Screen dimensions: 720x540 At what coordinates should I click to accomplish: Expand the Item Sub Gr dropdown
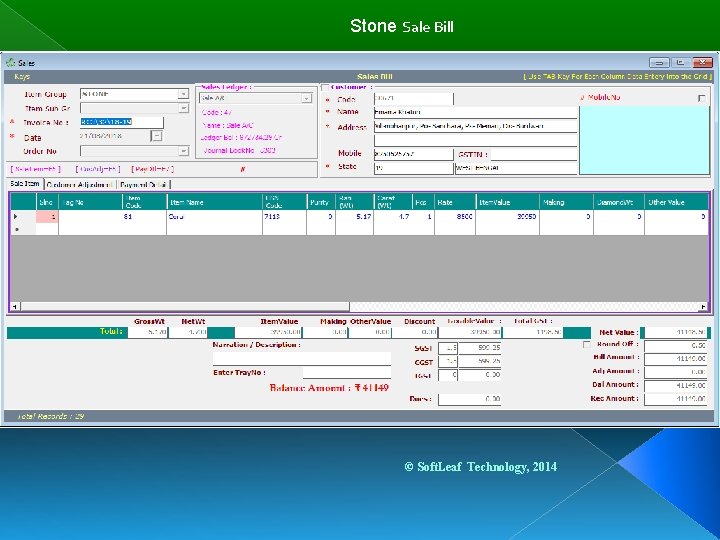coord(183,108)
